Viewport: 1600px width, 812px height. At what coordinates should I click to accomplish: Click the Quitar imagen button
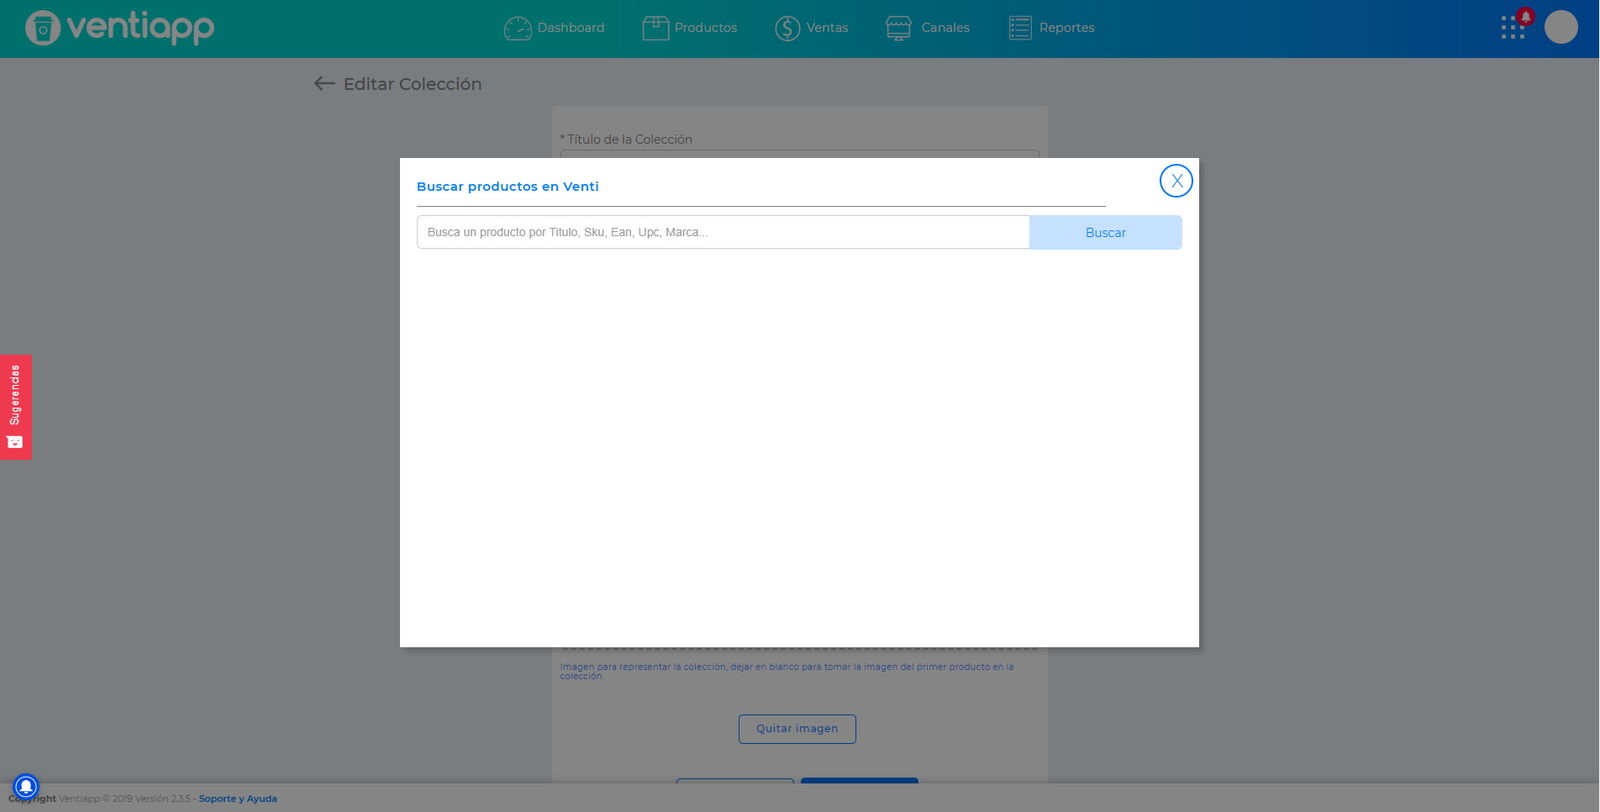pos(797,729)
